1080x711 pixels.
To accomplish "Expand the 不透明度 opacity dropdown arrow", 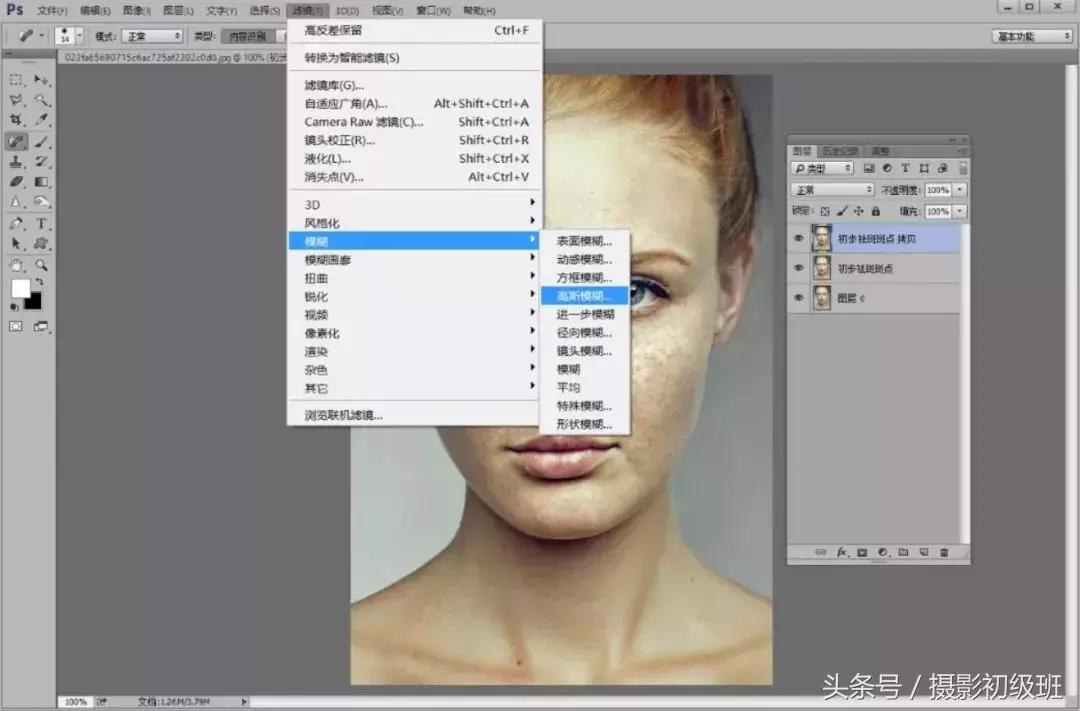I will click(x=960, y=190).
